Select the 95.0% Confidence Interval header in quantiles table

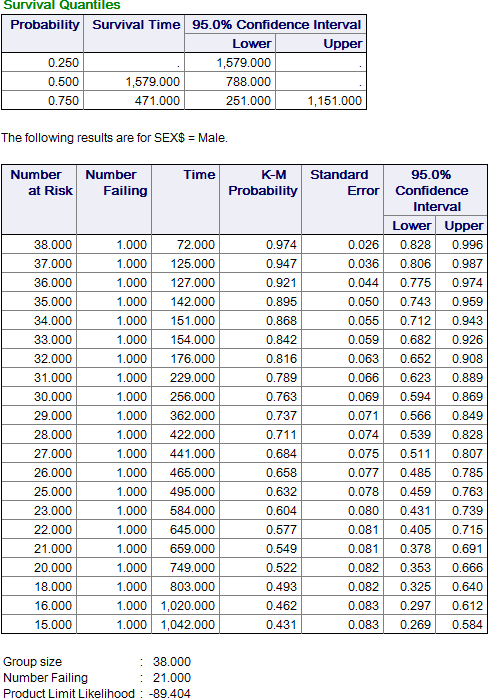[x=276, y=24]
